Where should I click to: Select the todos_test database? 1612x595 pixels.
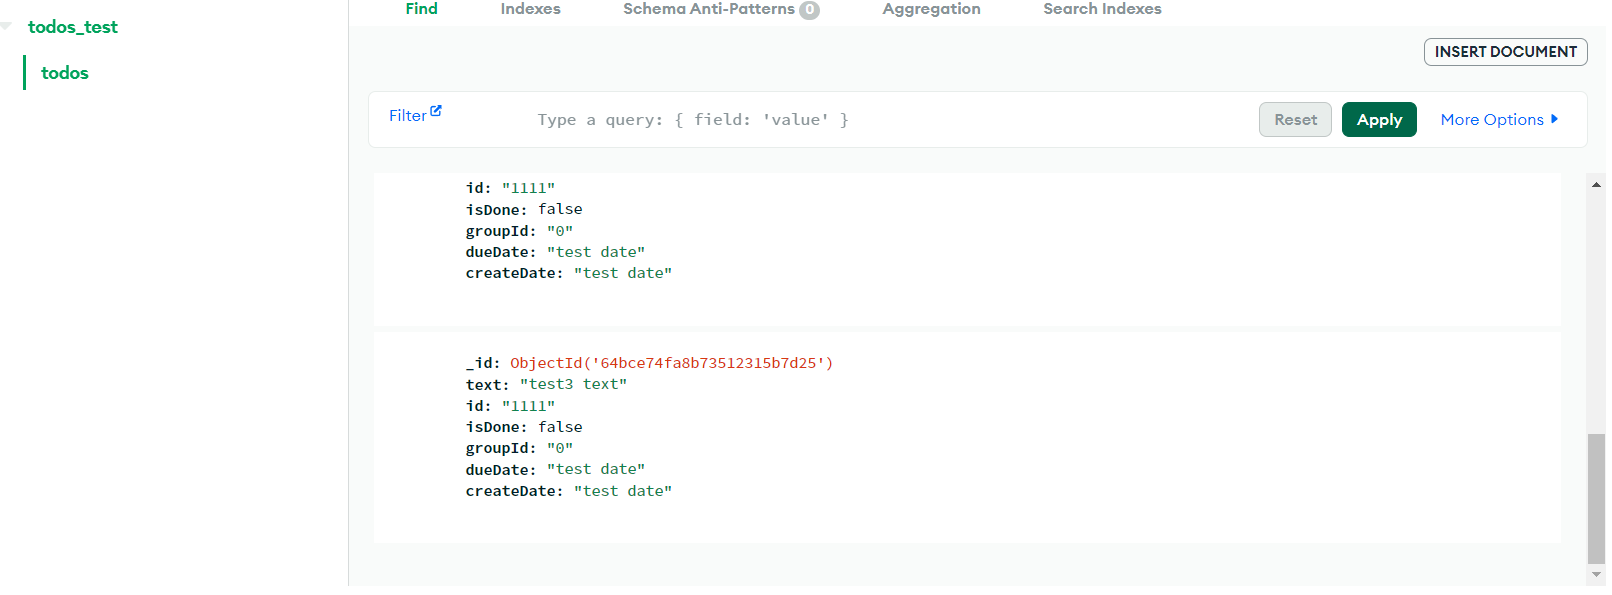[x=73, y=27]
